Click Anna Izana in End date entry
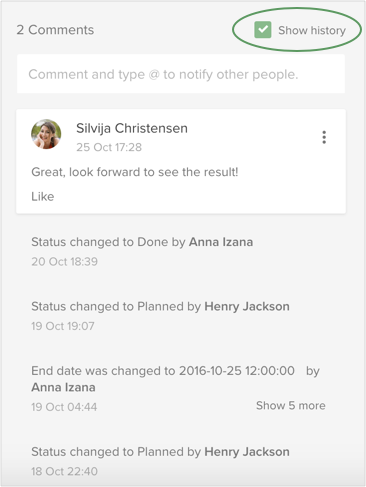 (63, 387)
